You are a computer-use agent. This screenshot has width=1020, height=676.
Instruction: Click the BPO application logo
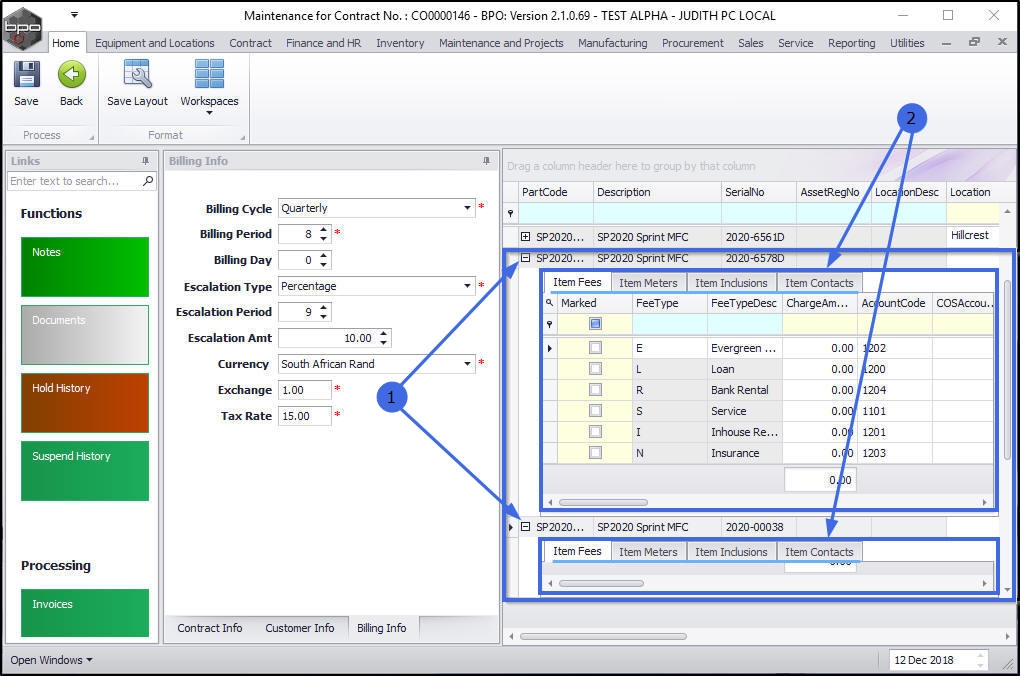tap(23, 27)
